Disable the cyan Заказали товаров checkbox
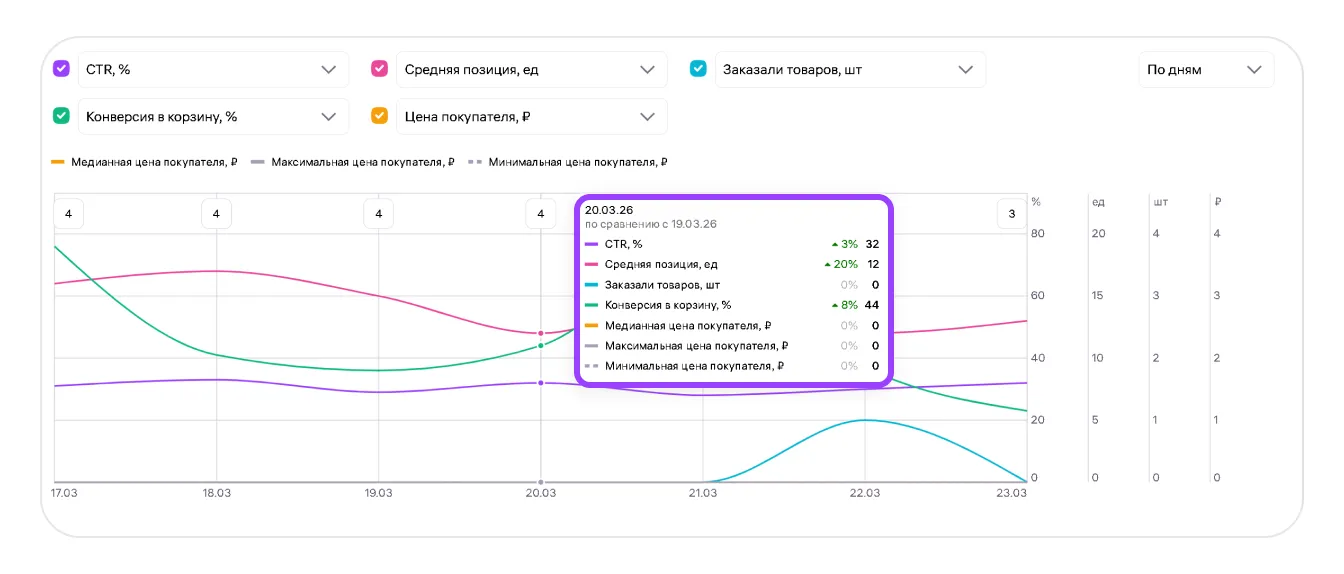The height and width of the screenshot is (574, 1344). tap(698, 69)
